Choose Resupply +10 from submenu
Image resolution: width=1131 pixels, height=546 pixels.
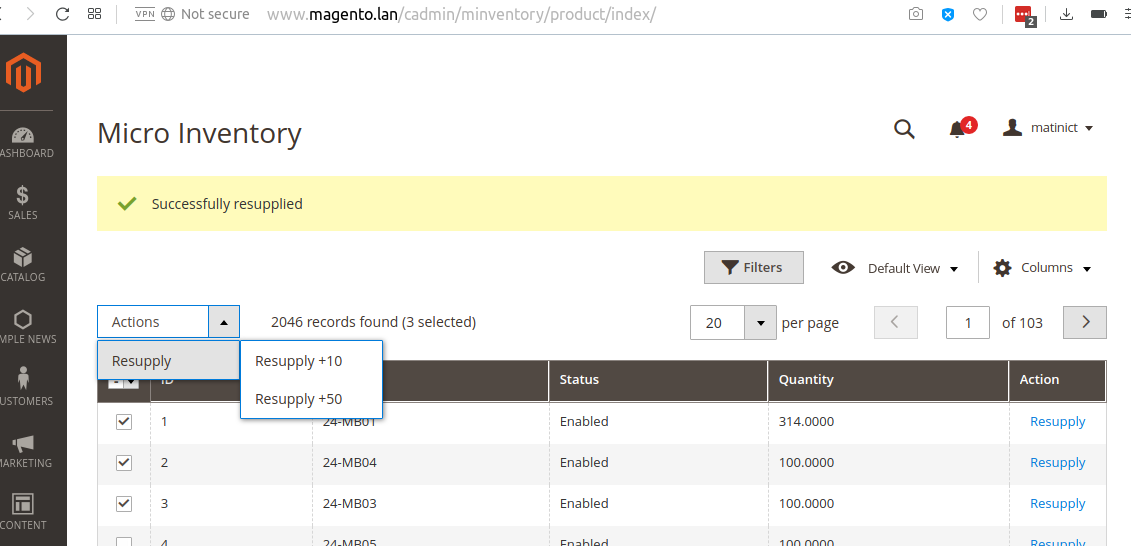point(298,361)
